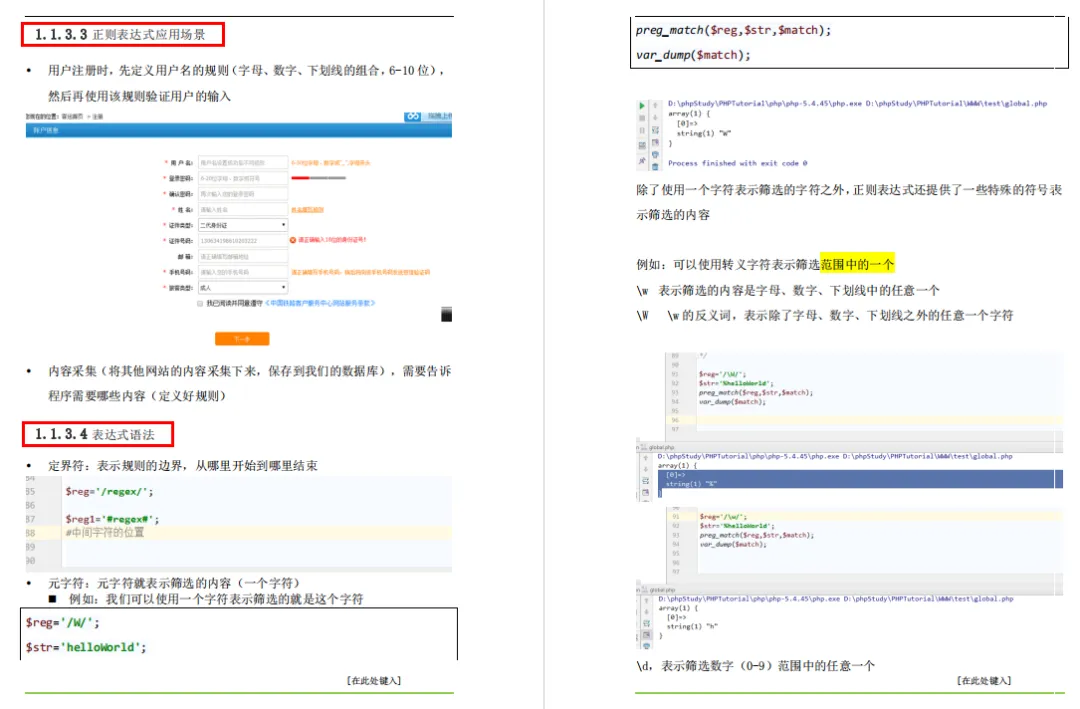Open the 证件类型 dropdown showing 二代身份证
Image resolution: width=1080 pixels, height=709 pixels.
(242, 225)
